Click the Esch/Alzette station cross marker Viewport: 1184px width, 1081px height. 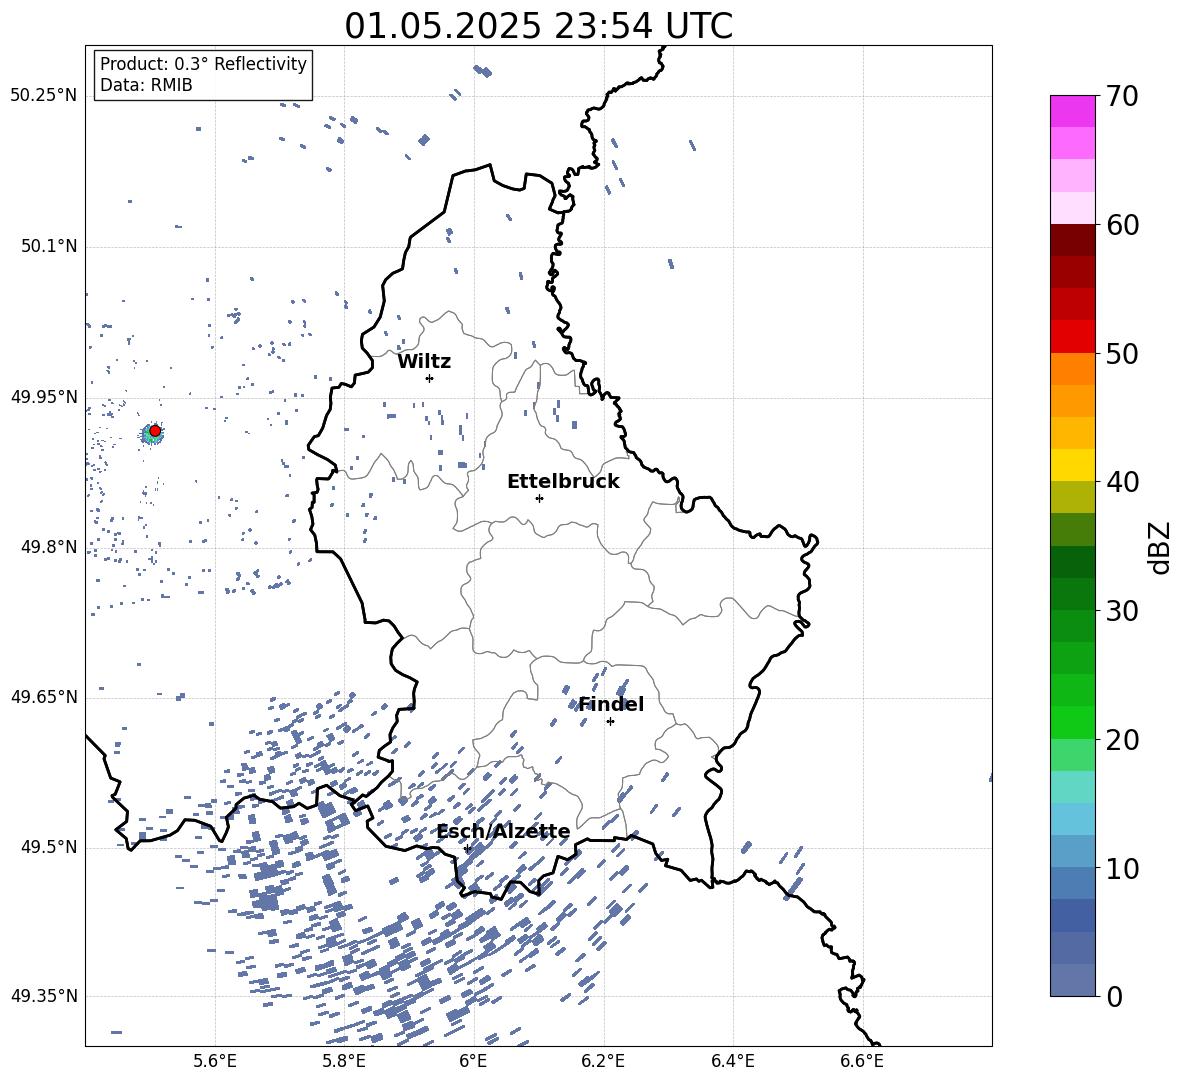pyautogui.click(x=467, y=848)
